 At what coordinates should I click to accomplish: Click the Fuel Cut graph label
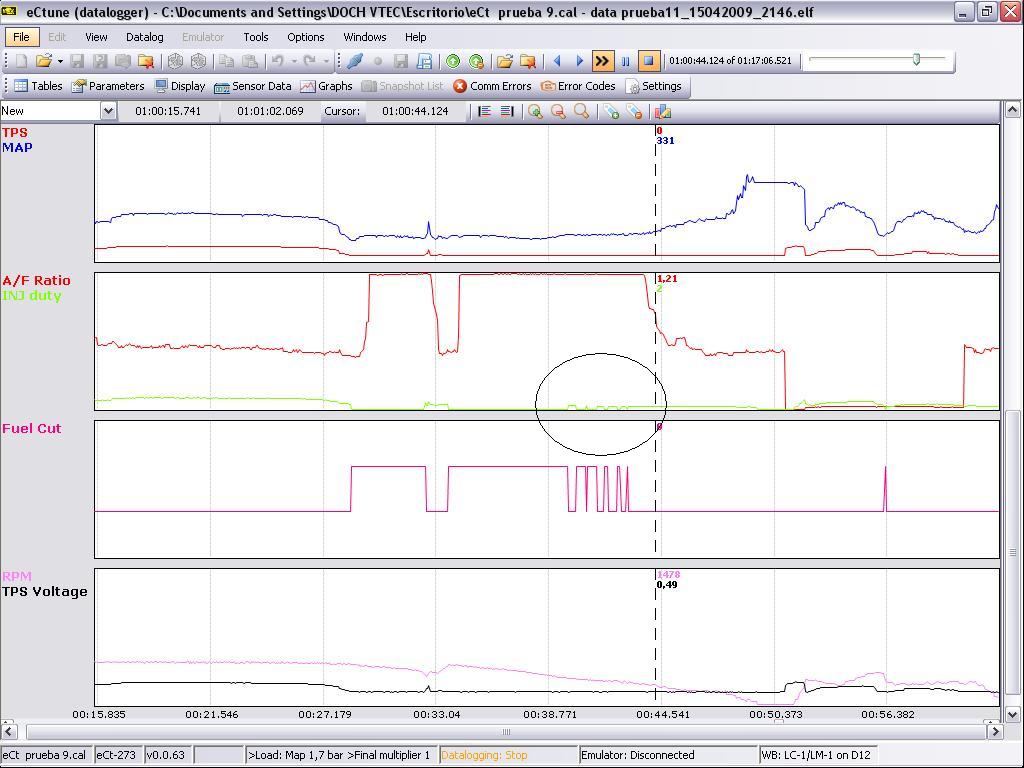(31, 428)
